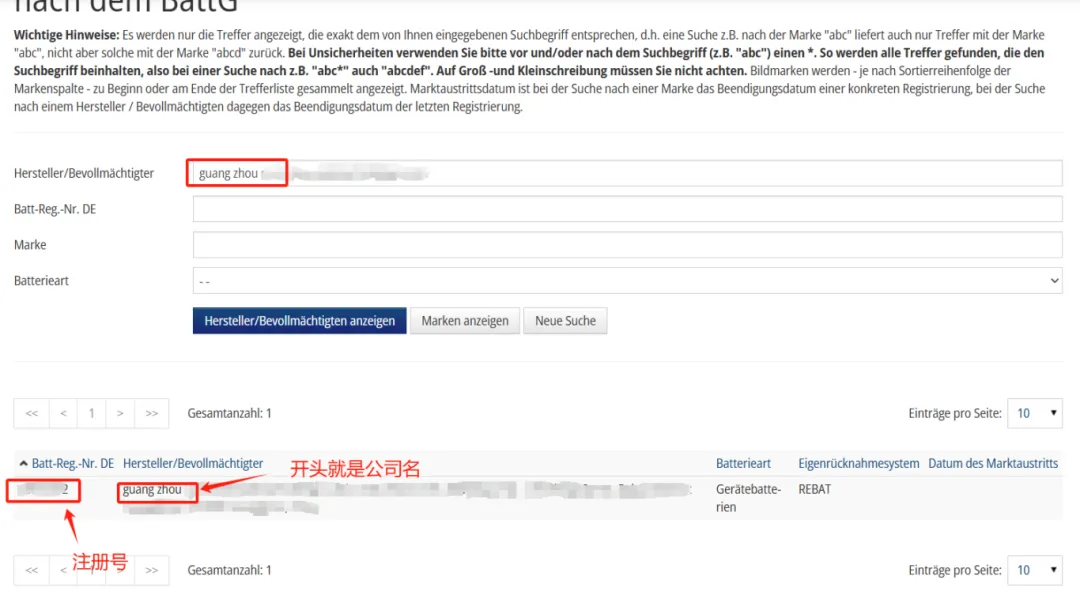The height and width of the screenshot is (599, 1080).
Task: Click the 'REBAT' cell in result row
Action: click(x=815, y=490)
